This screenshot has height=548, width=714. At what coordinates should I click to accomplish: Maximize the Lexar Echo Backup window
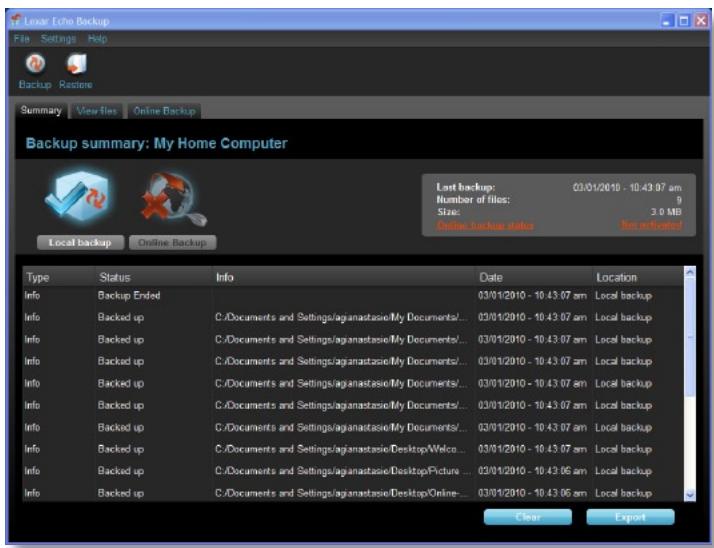click(x=684, y=20)
